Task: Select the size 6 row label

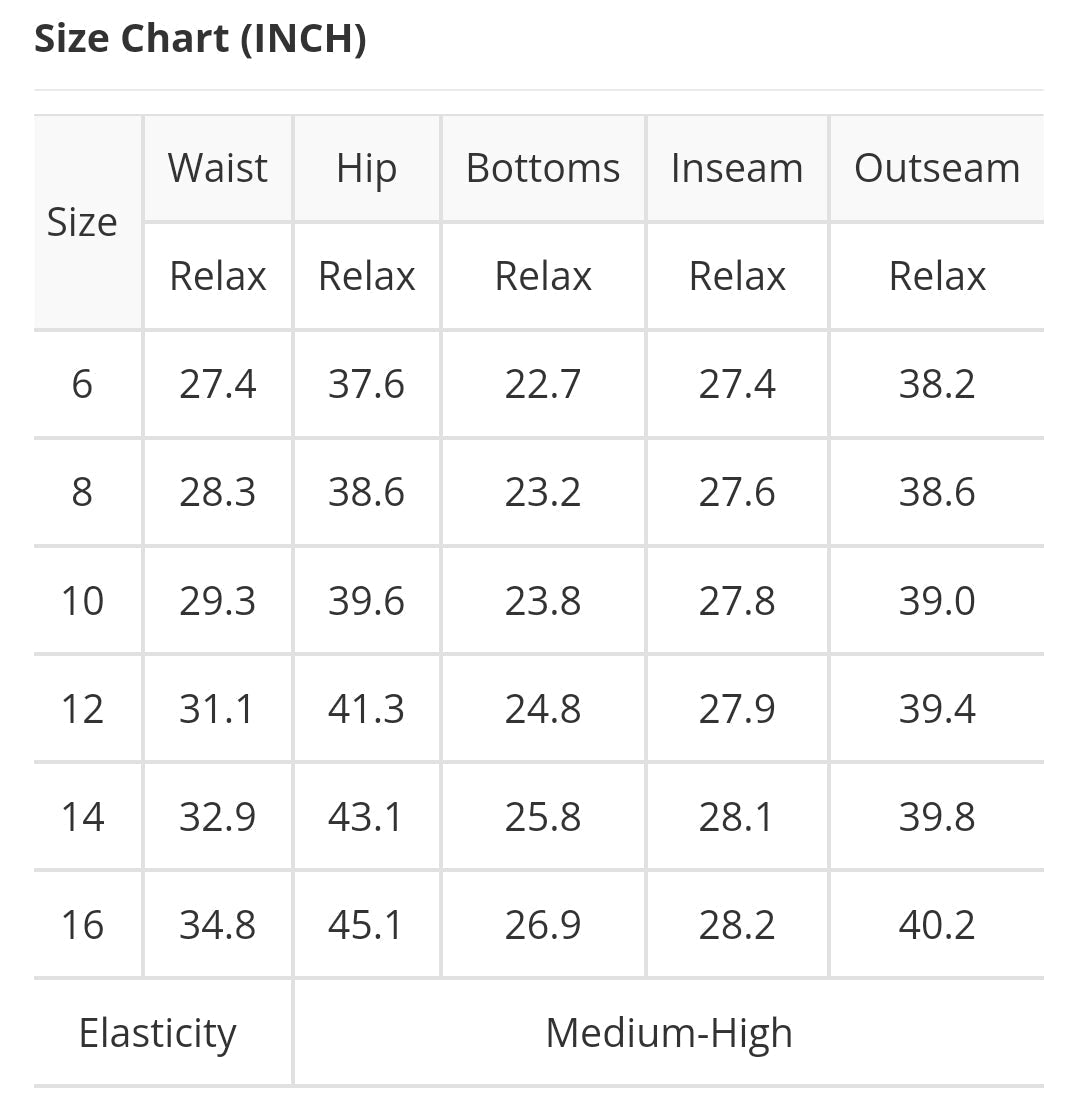Action: pyautogui.click(x=82, y=384)
